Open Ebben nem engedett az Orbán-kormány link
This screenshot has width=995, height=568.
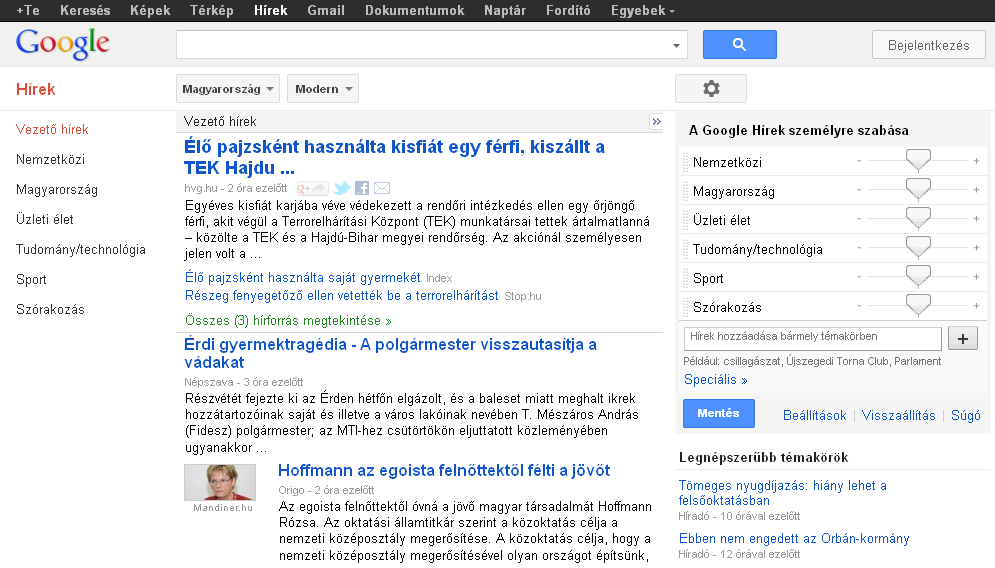tap(794, 539)
